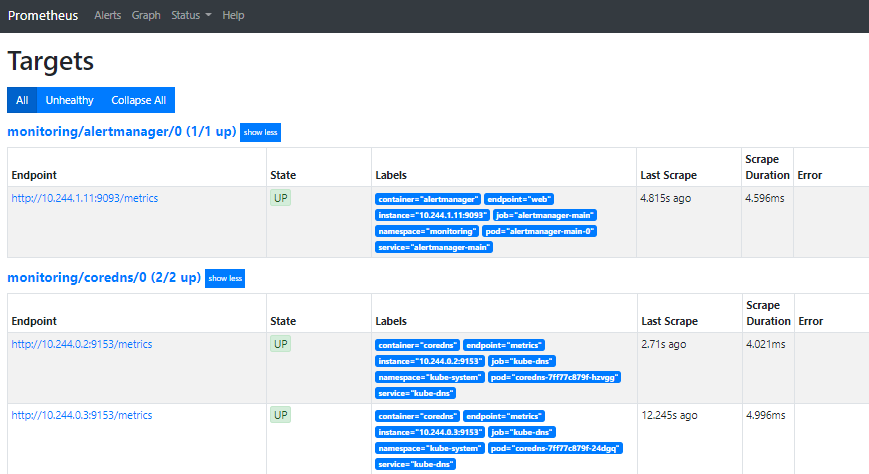Click Labels column header in coredns table
Image resolution: width=869 pixels, height=474 pixels.
391,321
